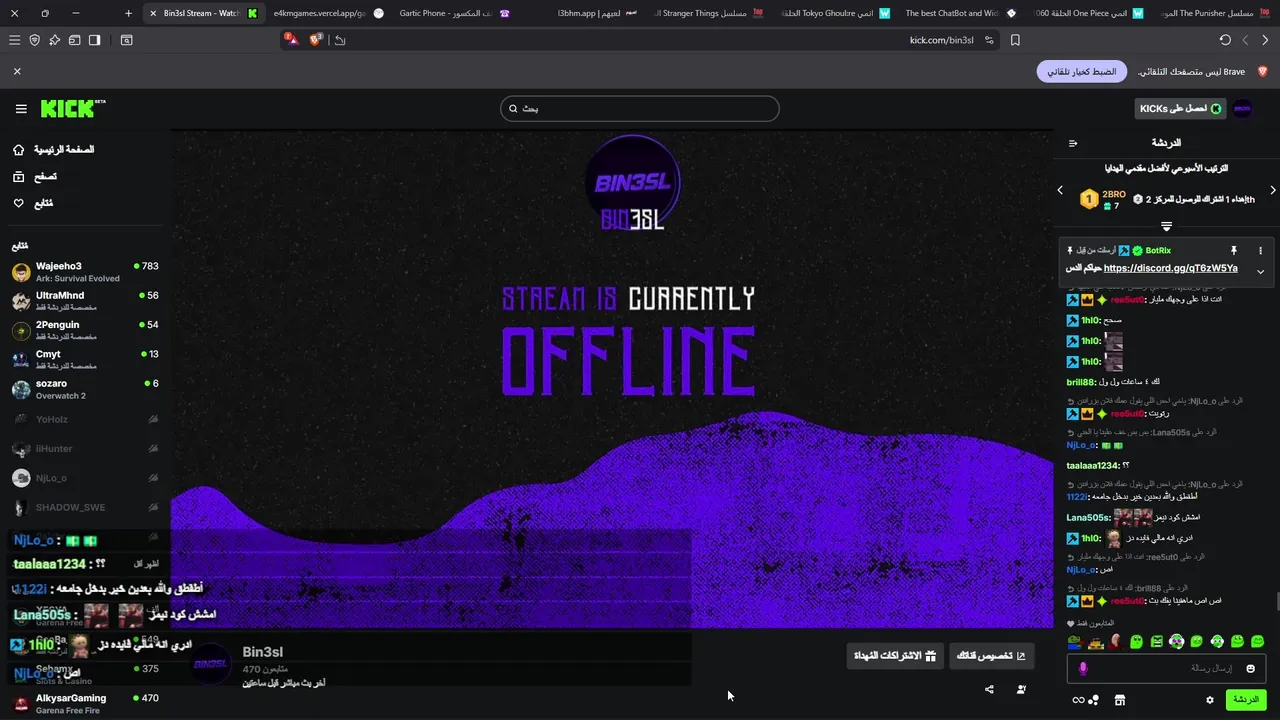The width and height of the screenshot is (1280, 720).
Task: Open the emoji picker in chat input
Action: click(x=1250, y=668)
